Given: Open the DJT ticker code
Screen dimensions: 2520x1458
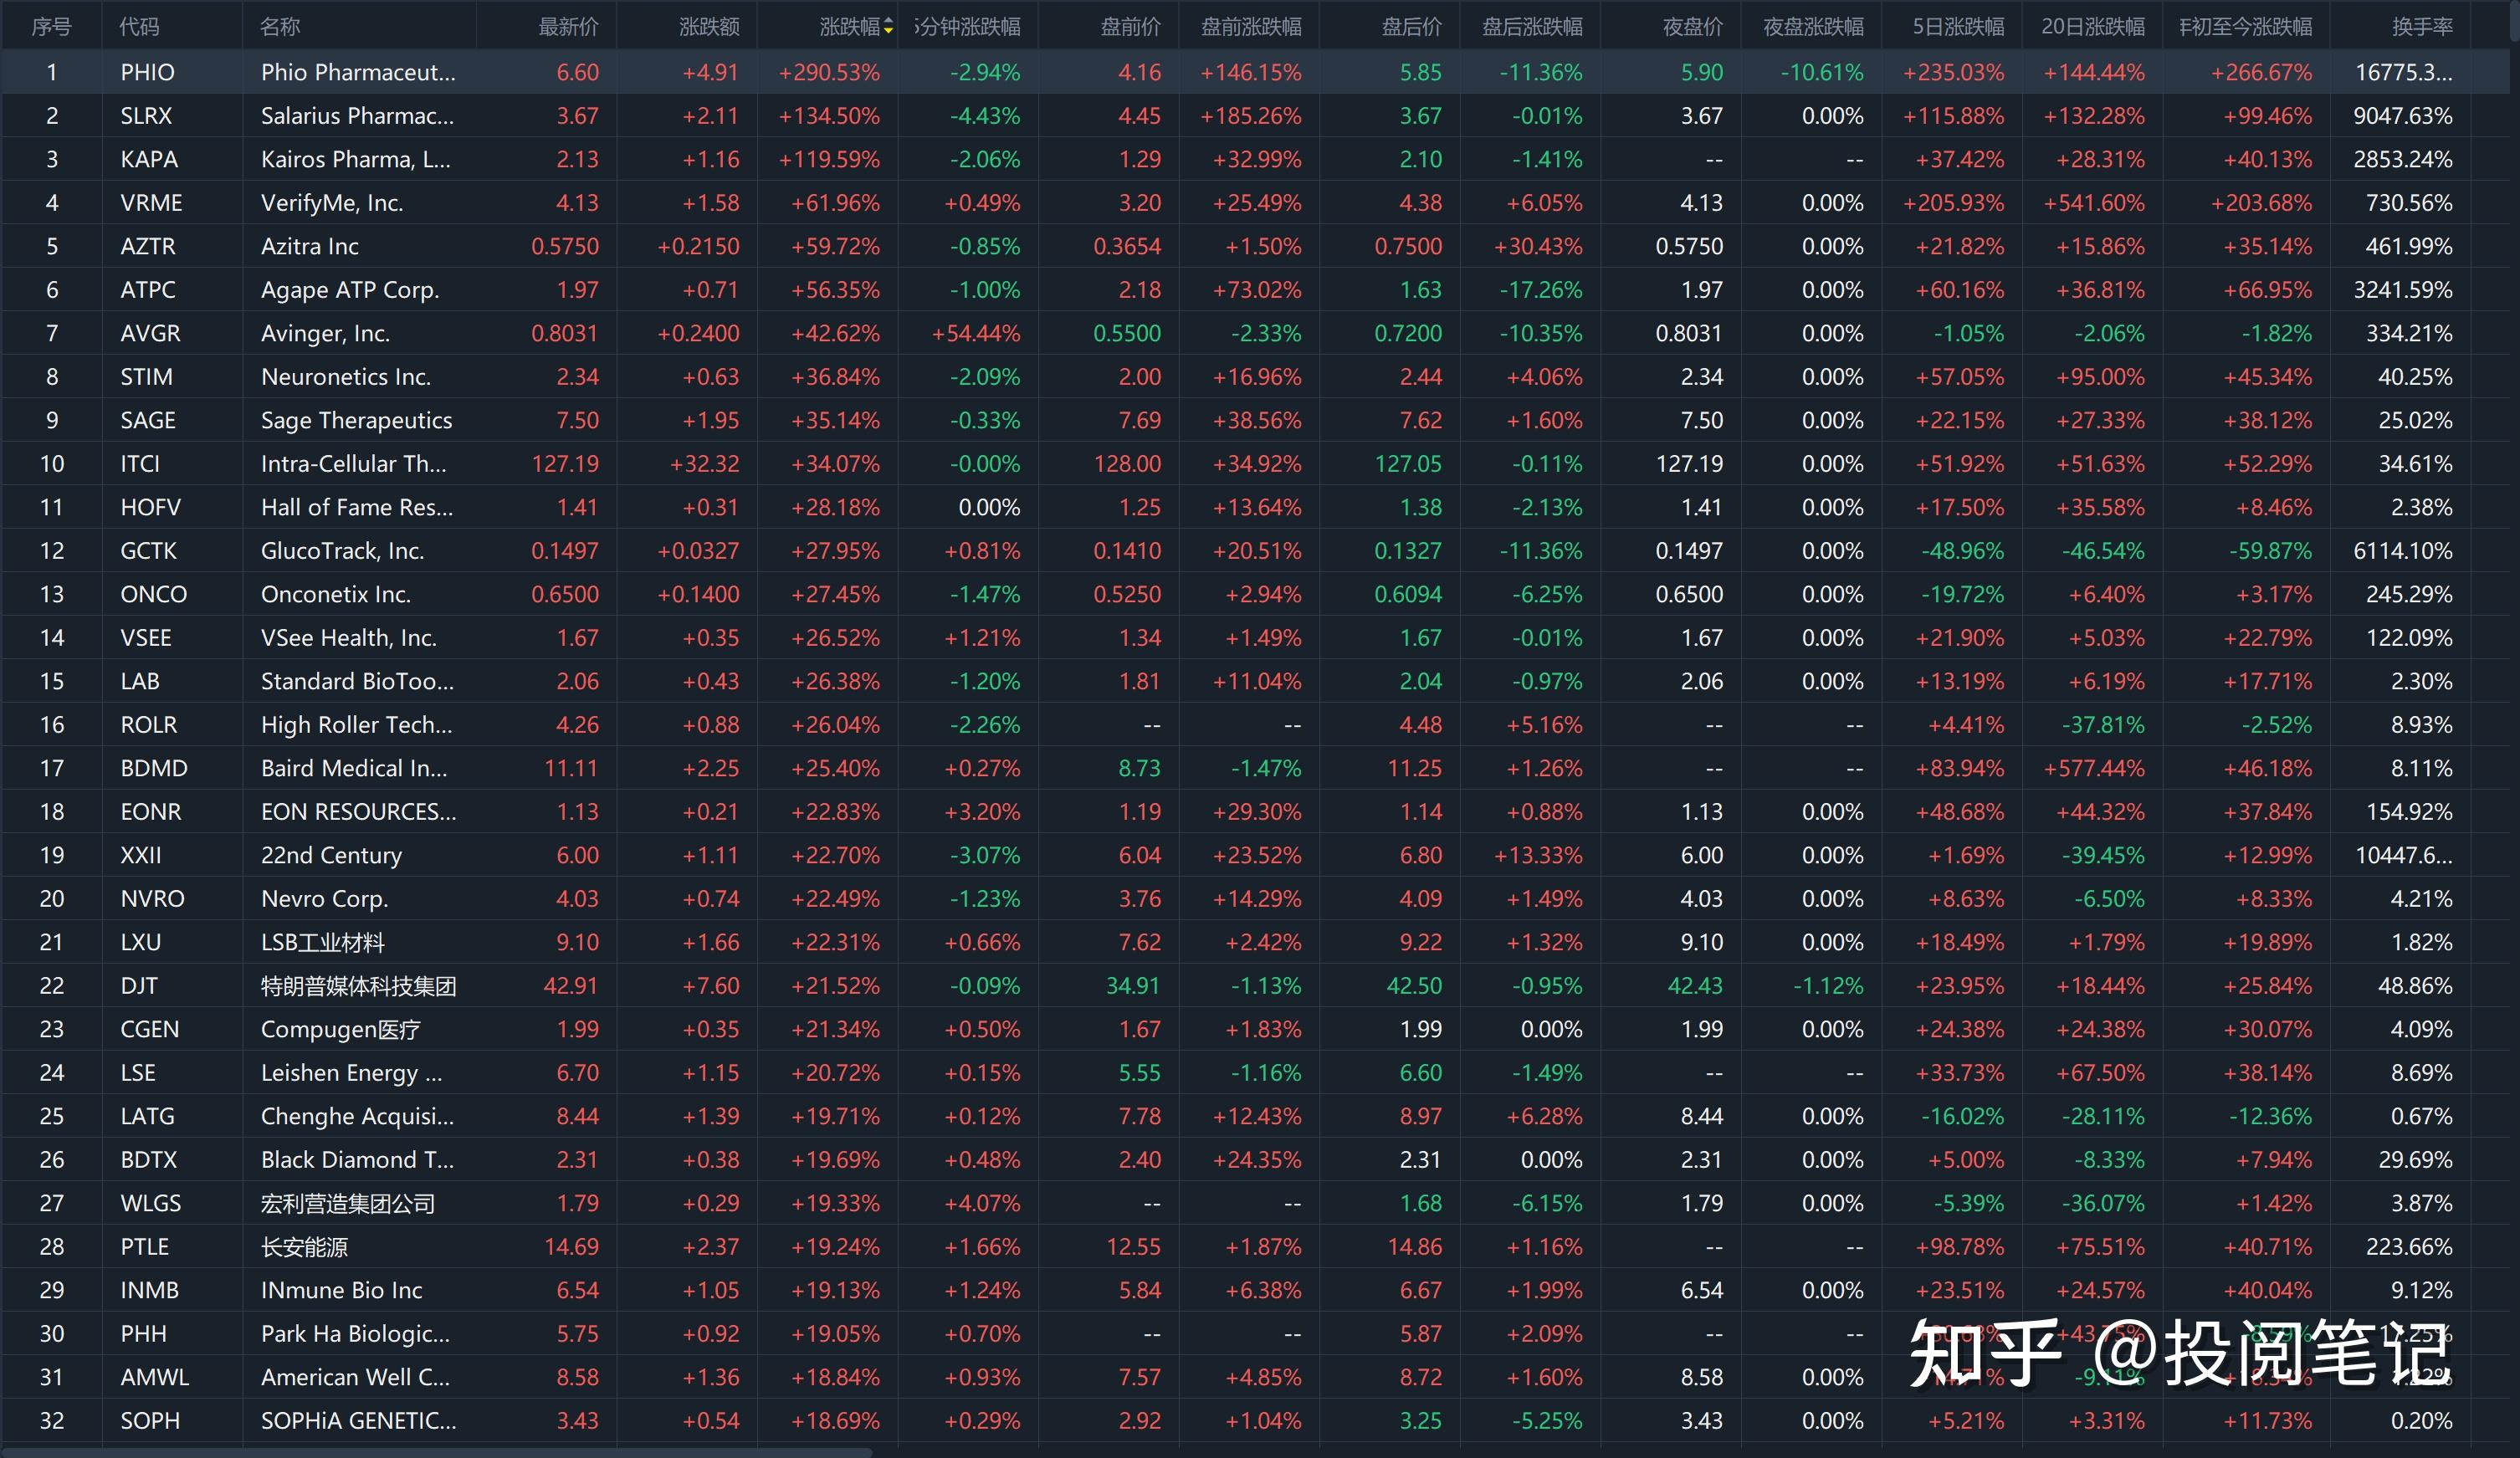Looking at the screenshot, I should (x=139, y=986).
